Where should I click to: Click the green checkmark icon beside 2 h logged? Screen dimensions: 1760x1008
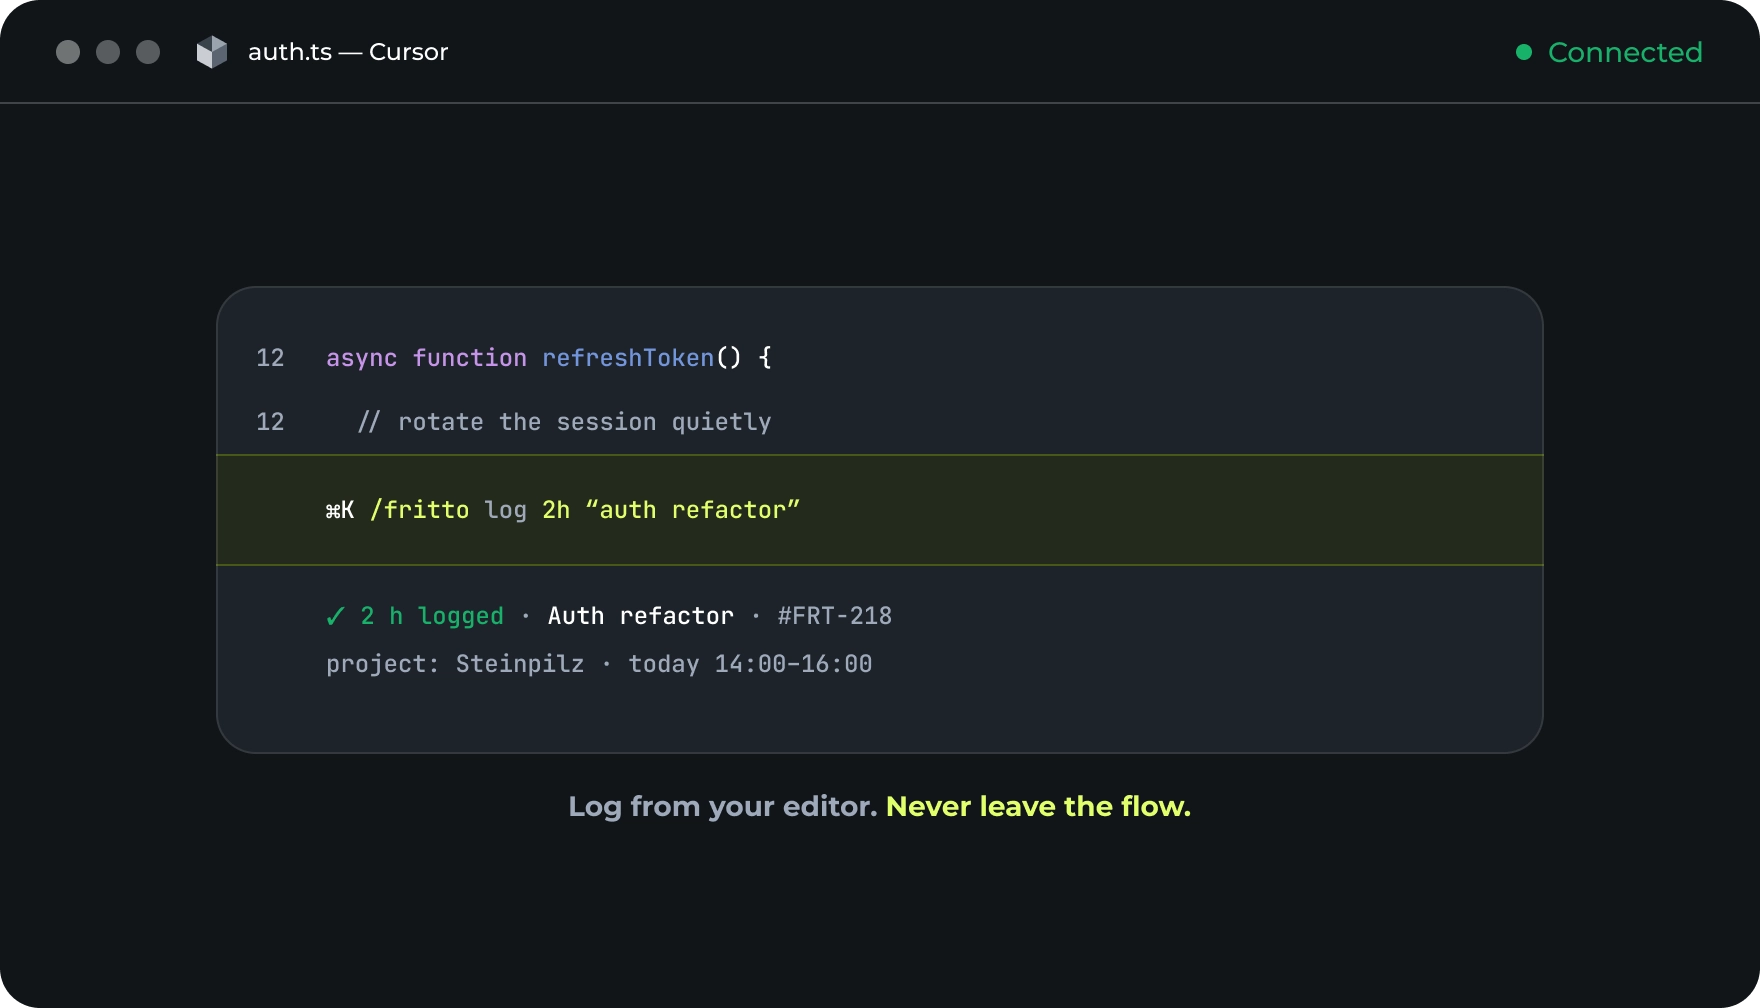pyautogui.click(x=336, y=616)
